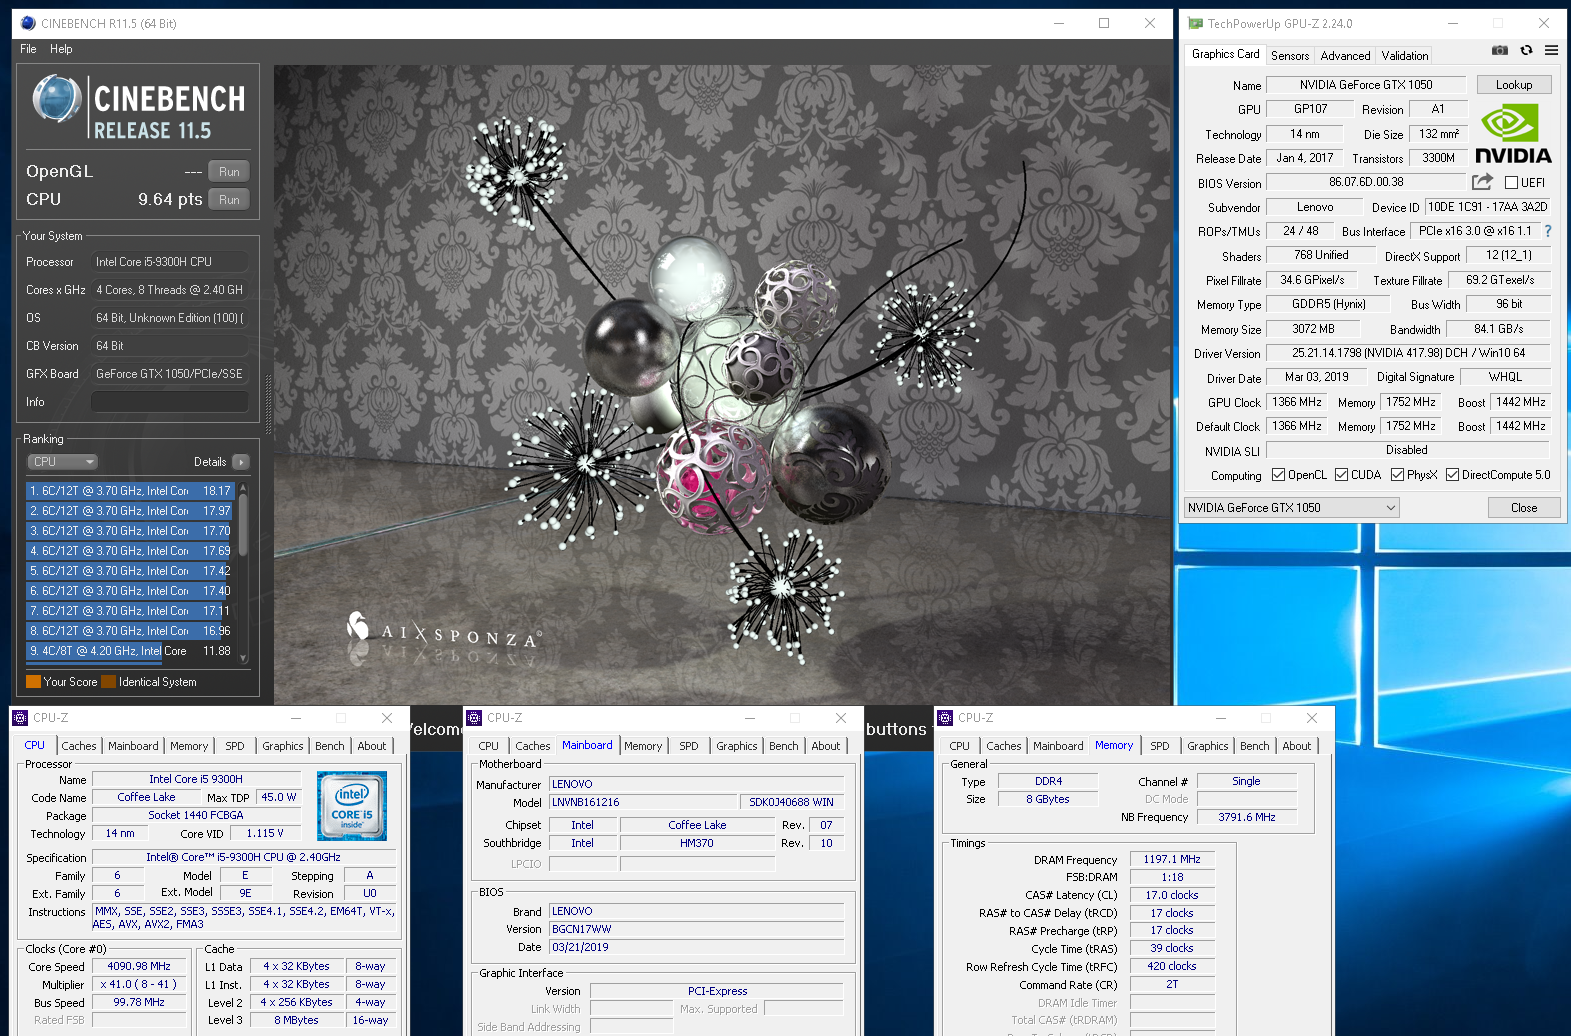The image size is (1571, 1036).
Task: Click the Bus Interface question mark
Action: pos(1548,231)
